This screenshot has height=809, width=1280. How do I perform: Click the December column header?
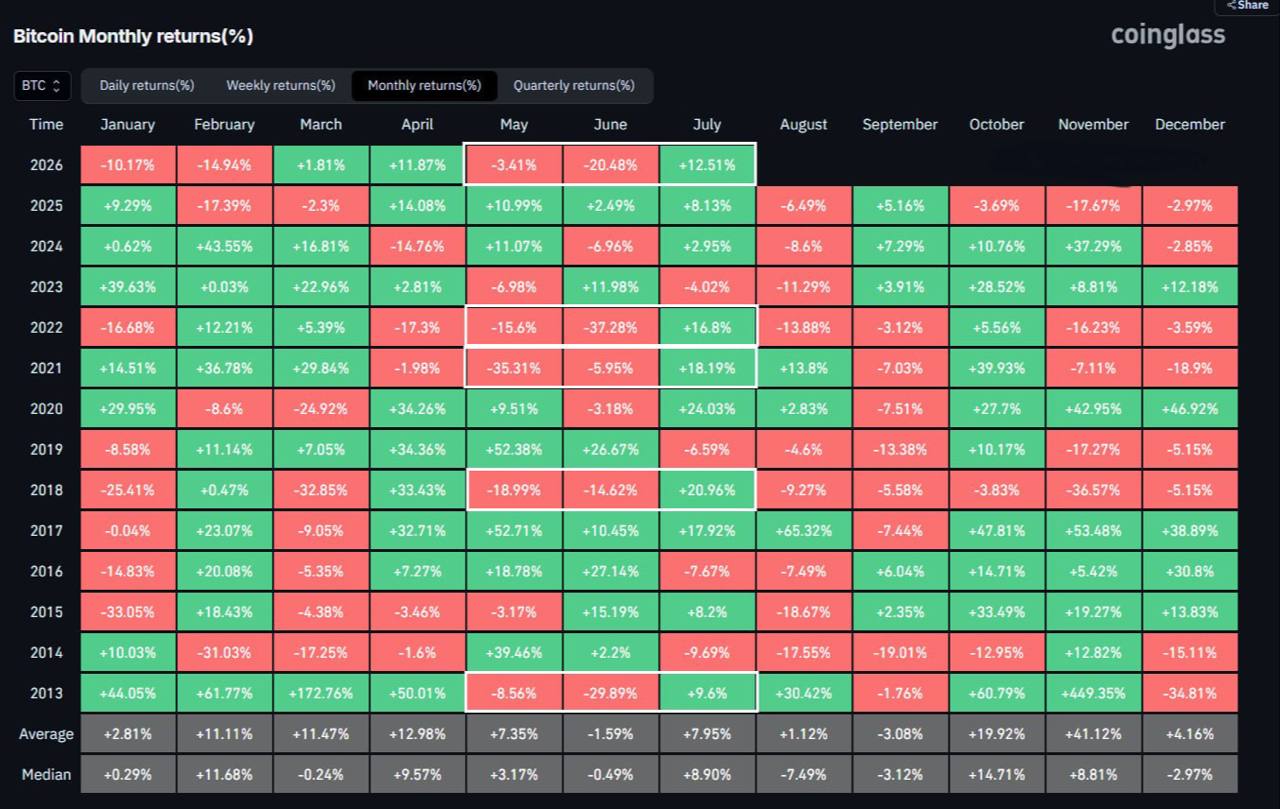point(1190,125)
